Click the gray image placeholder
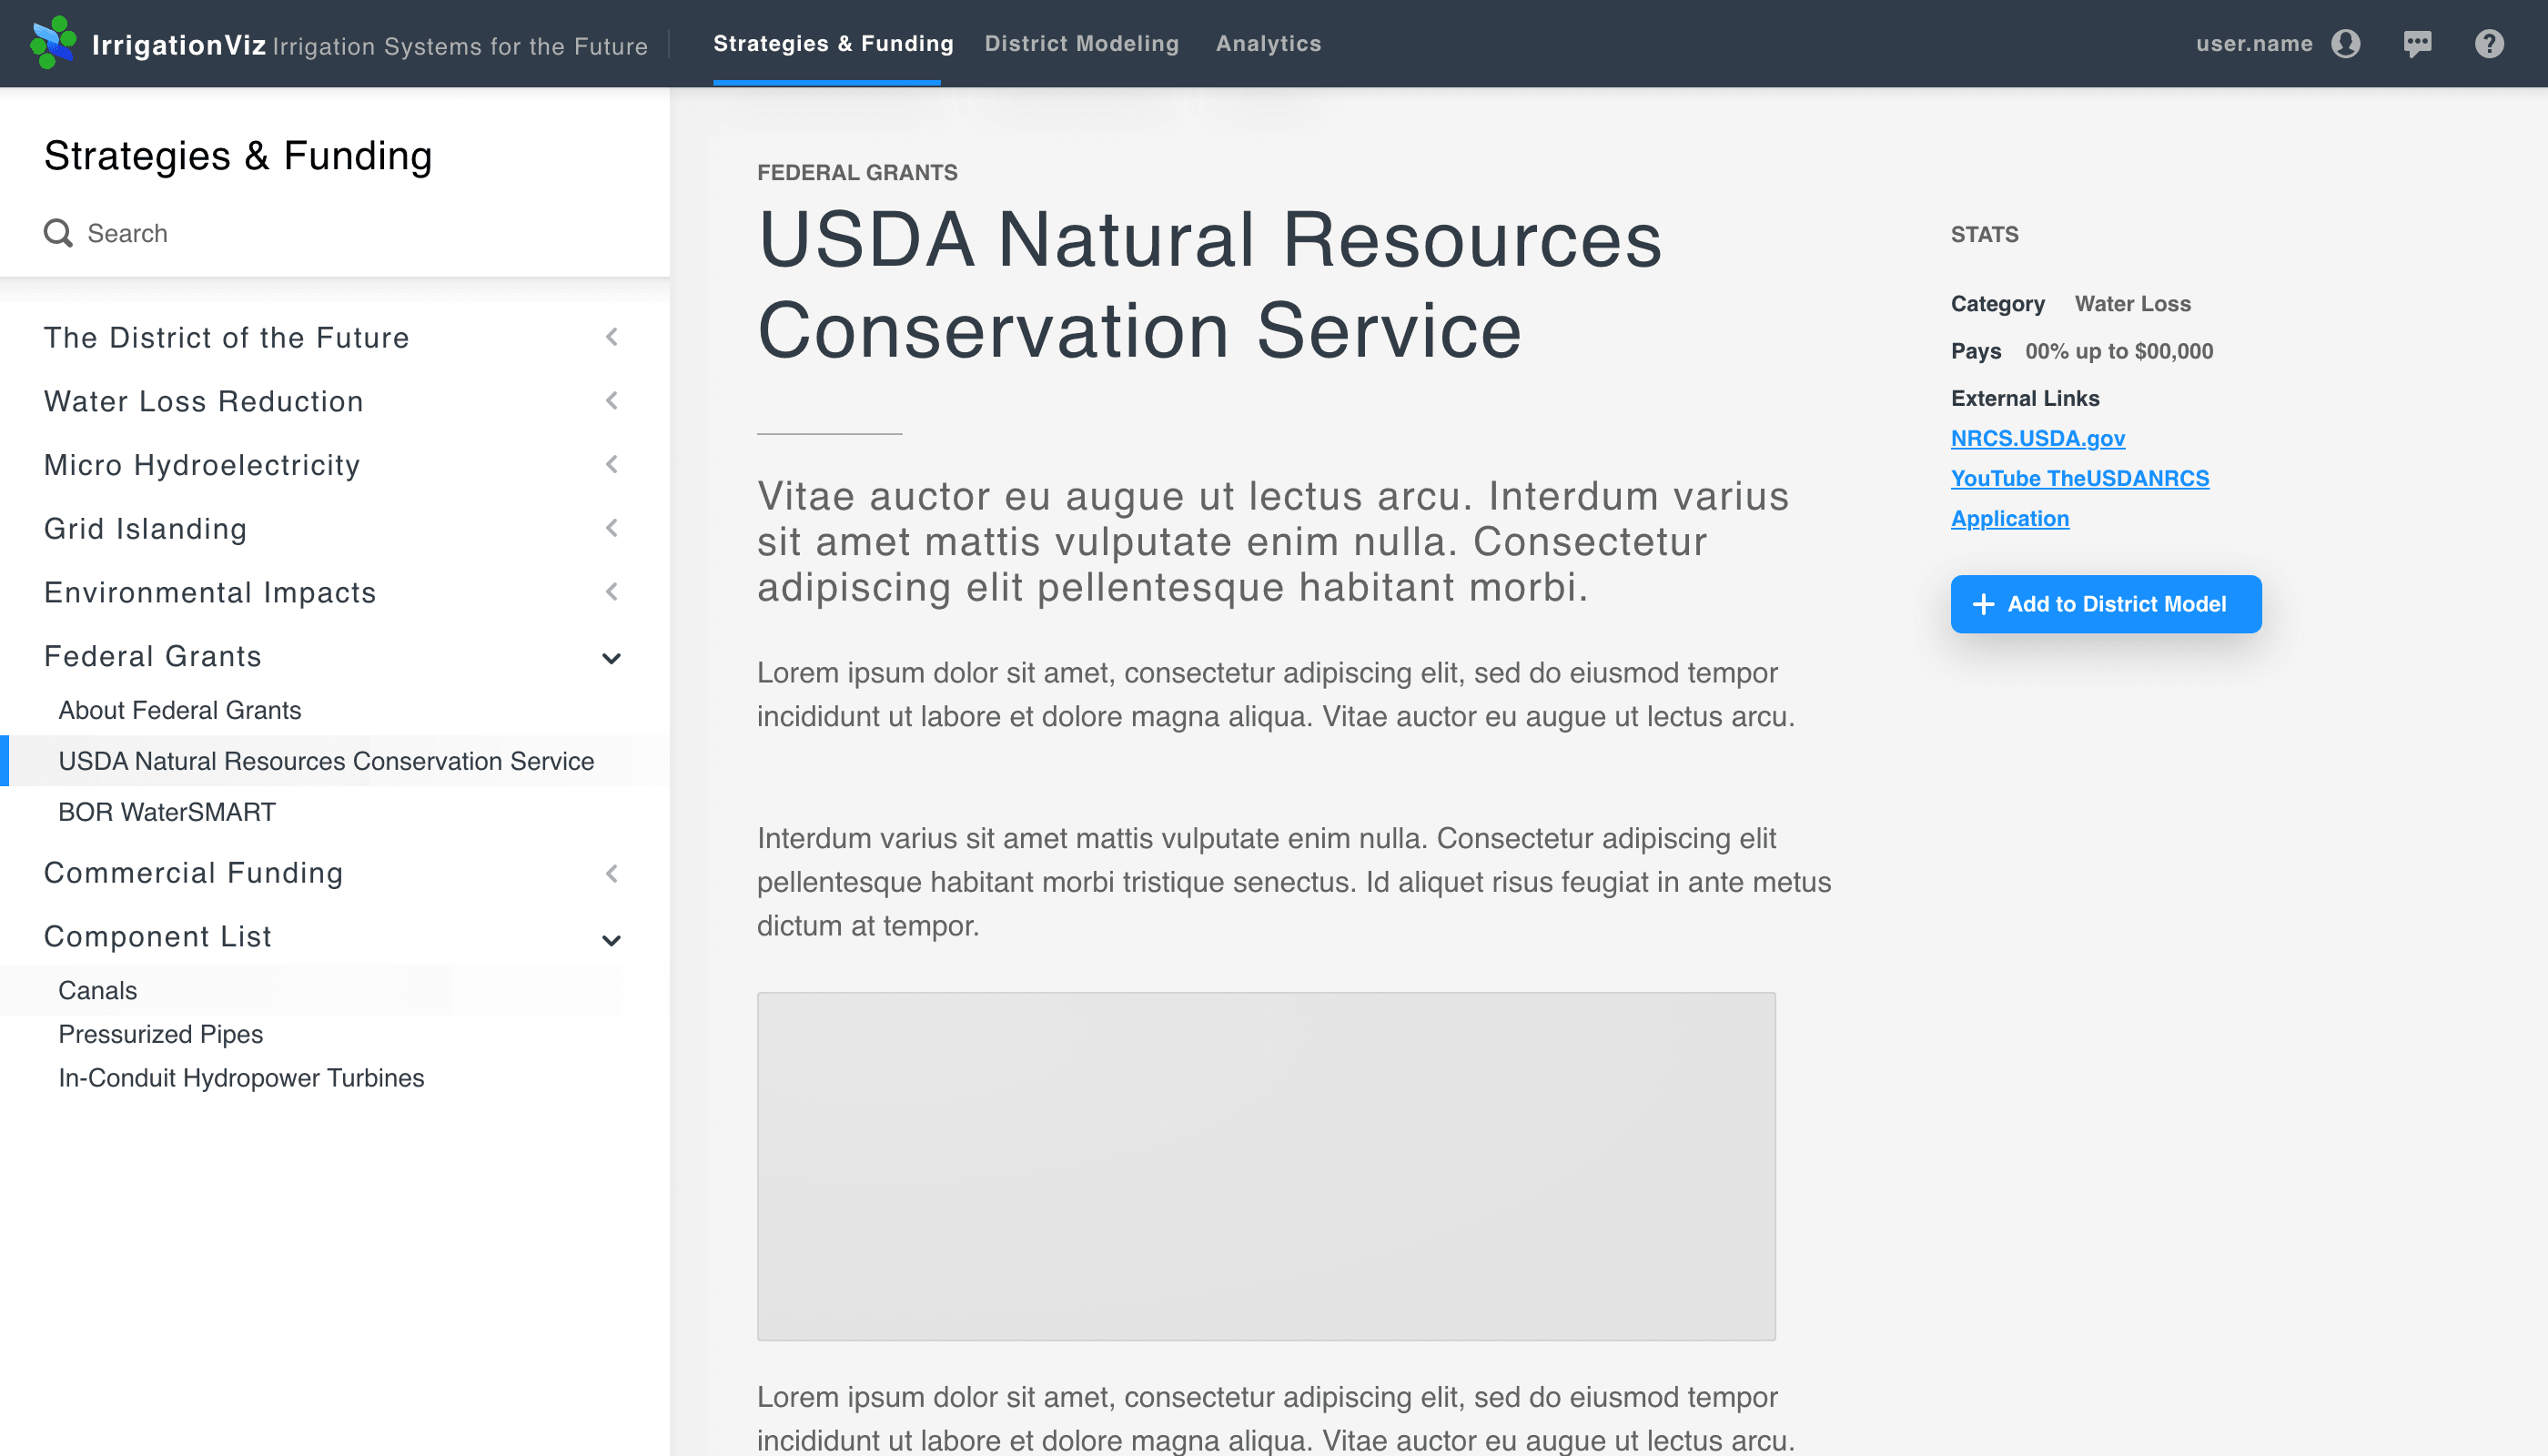 pyautogui.click(x=1266, y=1166)
